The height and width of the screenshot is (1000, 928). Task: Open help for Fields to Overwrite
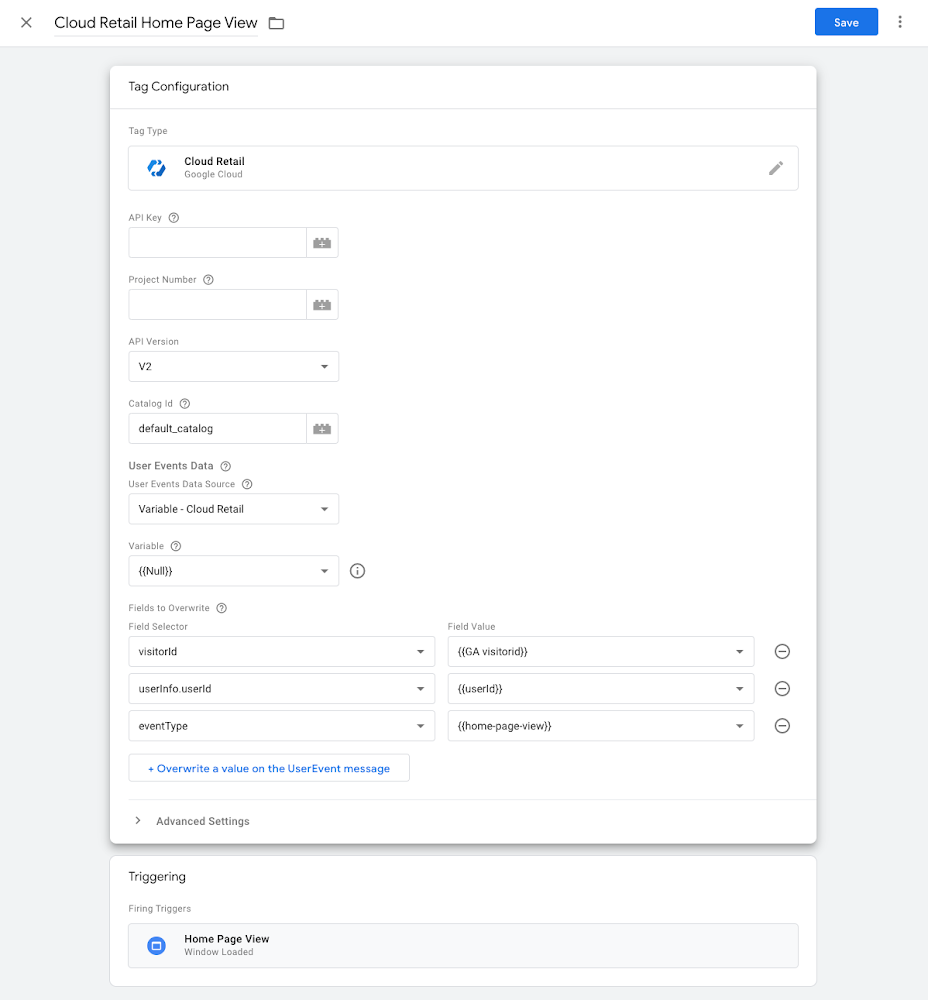coord(221,608)
